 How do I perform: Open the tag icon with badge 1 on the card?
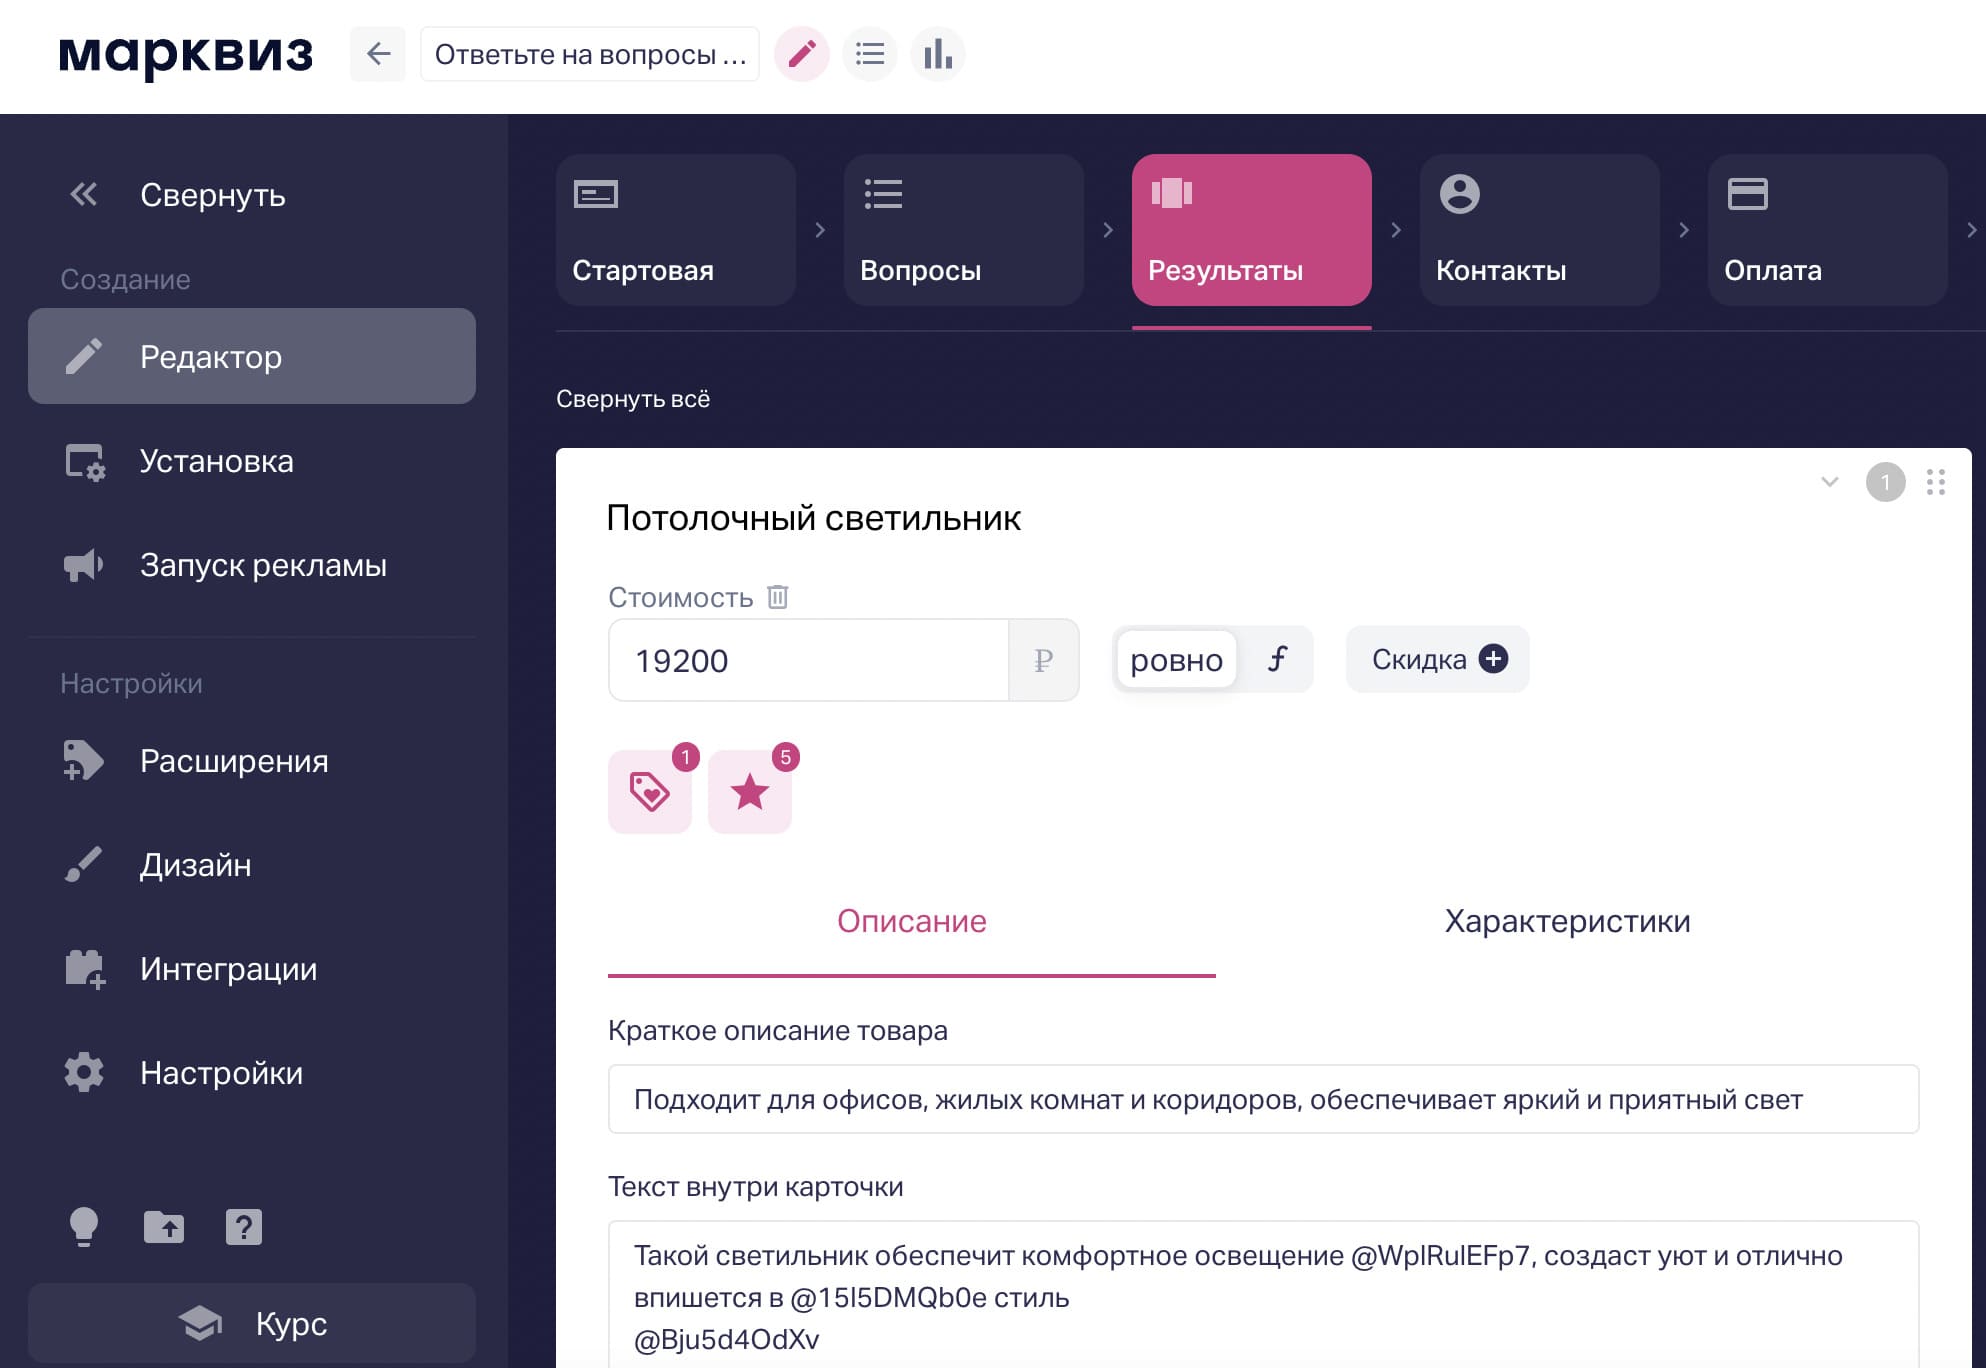[649, 792]
